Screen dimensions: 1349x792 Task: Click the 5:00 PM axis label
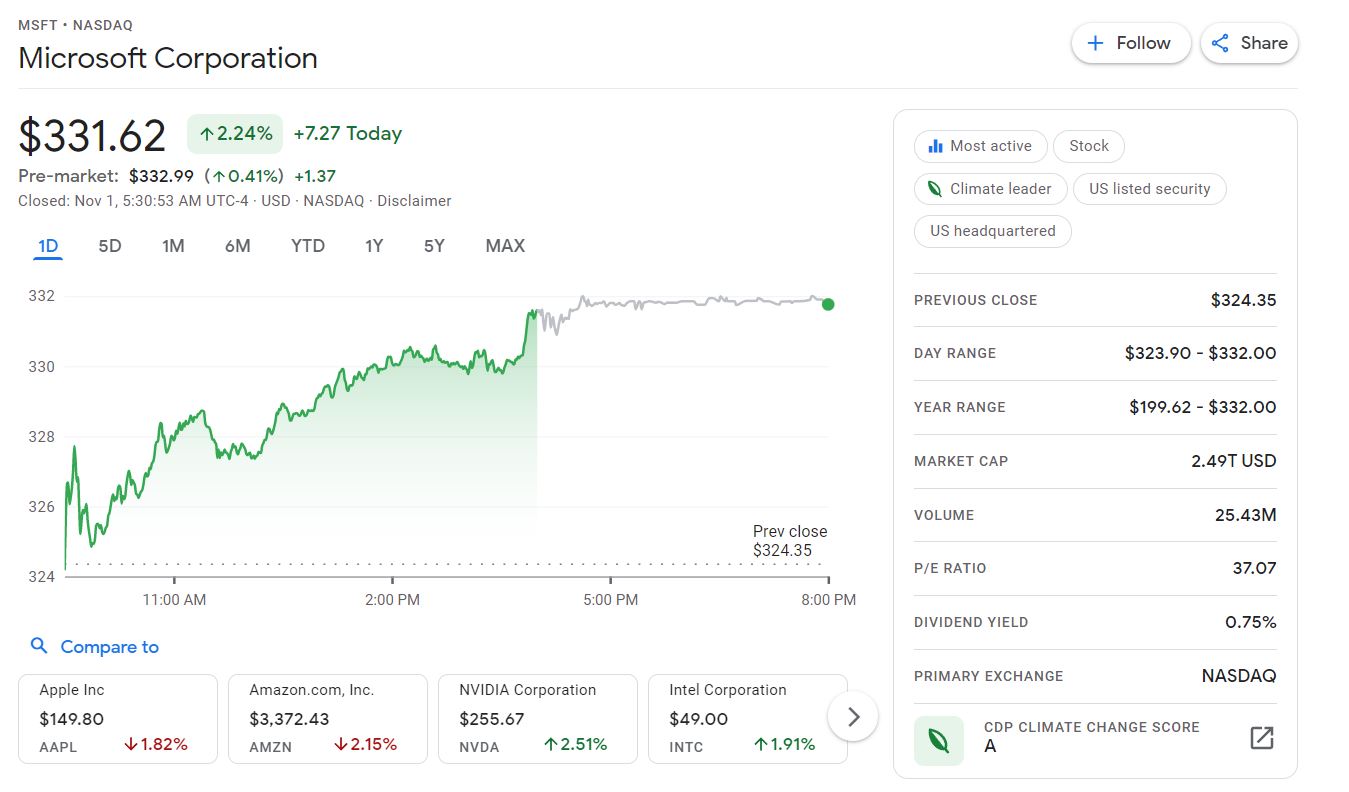[611, 600]
